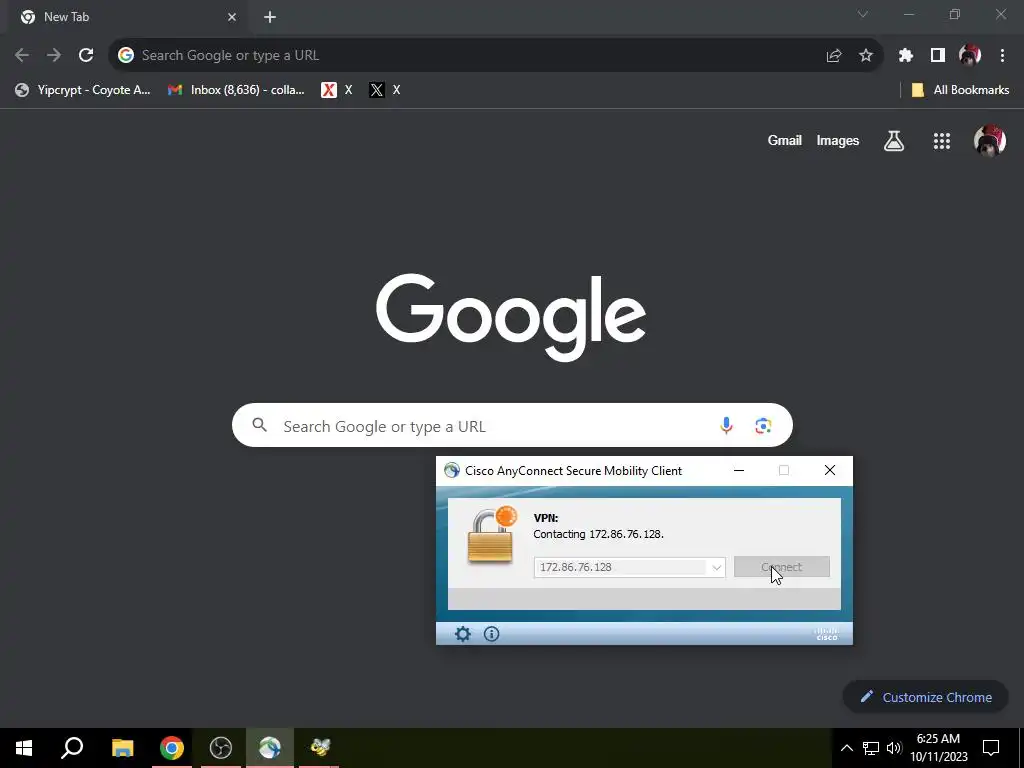Image resolution: width=1024 pixels, height=768 pixels.
Task: Open the All Bookmarks folder
Action: click(x=960, y=90)
